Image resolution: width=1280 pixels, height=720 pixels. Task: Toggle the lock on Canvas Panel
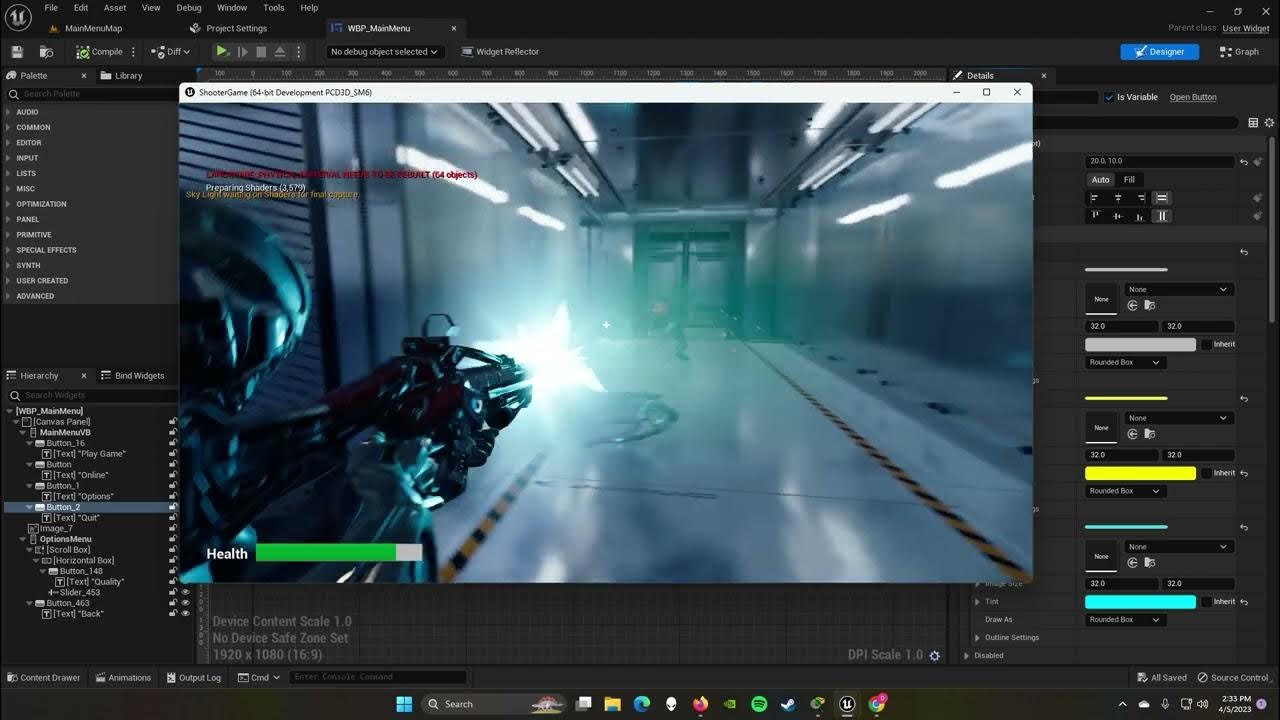click(172, 422)
